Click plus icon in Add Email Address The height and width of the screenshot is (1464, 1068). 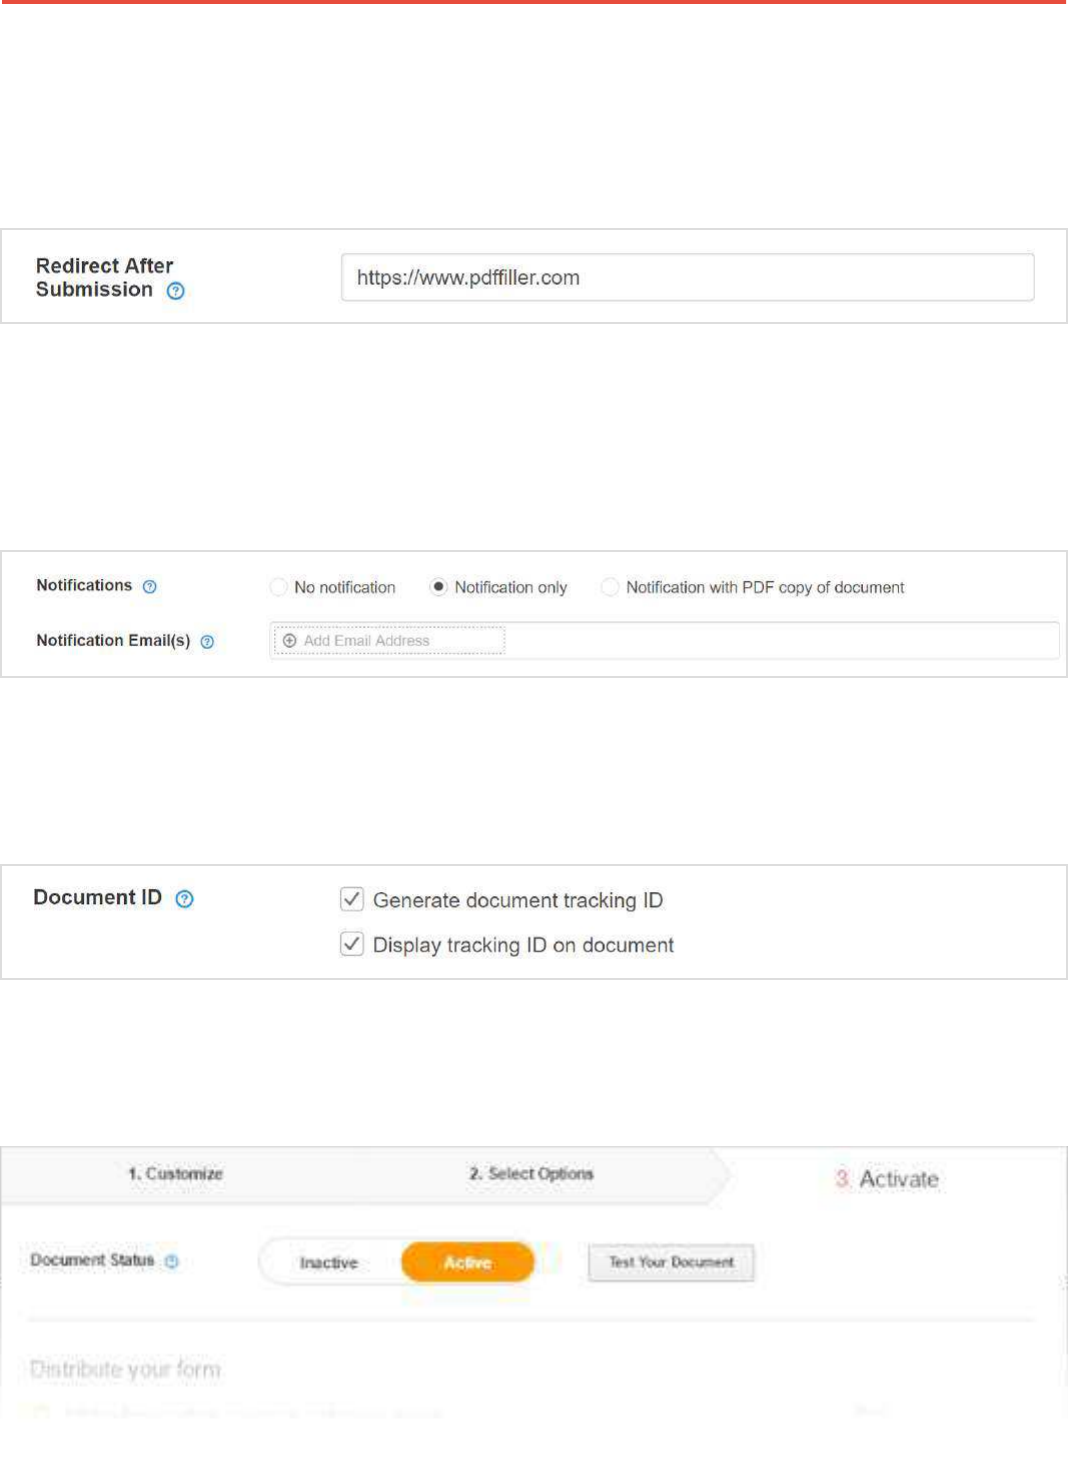coord(290,641)
